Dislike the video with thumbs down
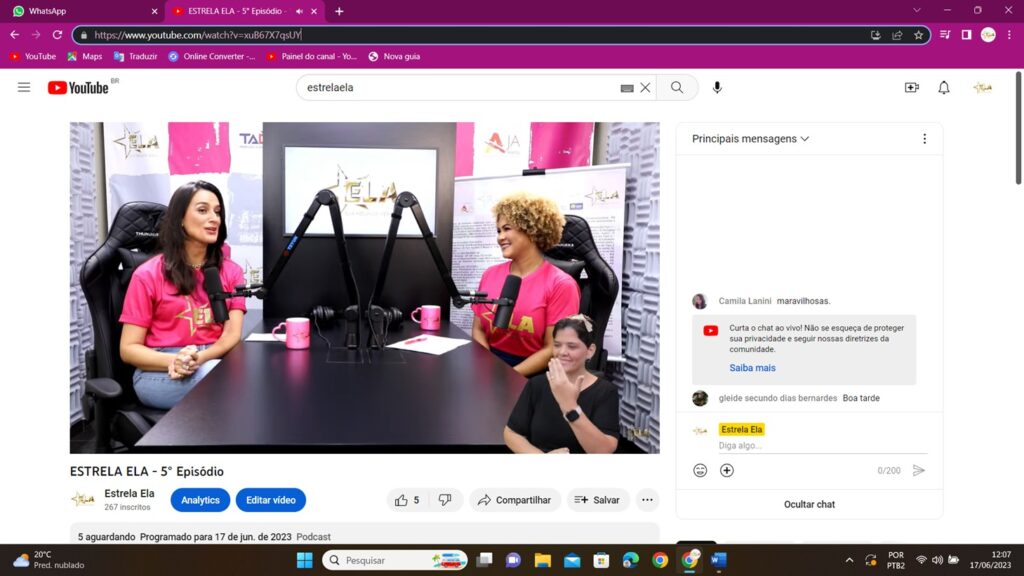This screenshot has width=1024, height=576. coord(445,500)
